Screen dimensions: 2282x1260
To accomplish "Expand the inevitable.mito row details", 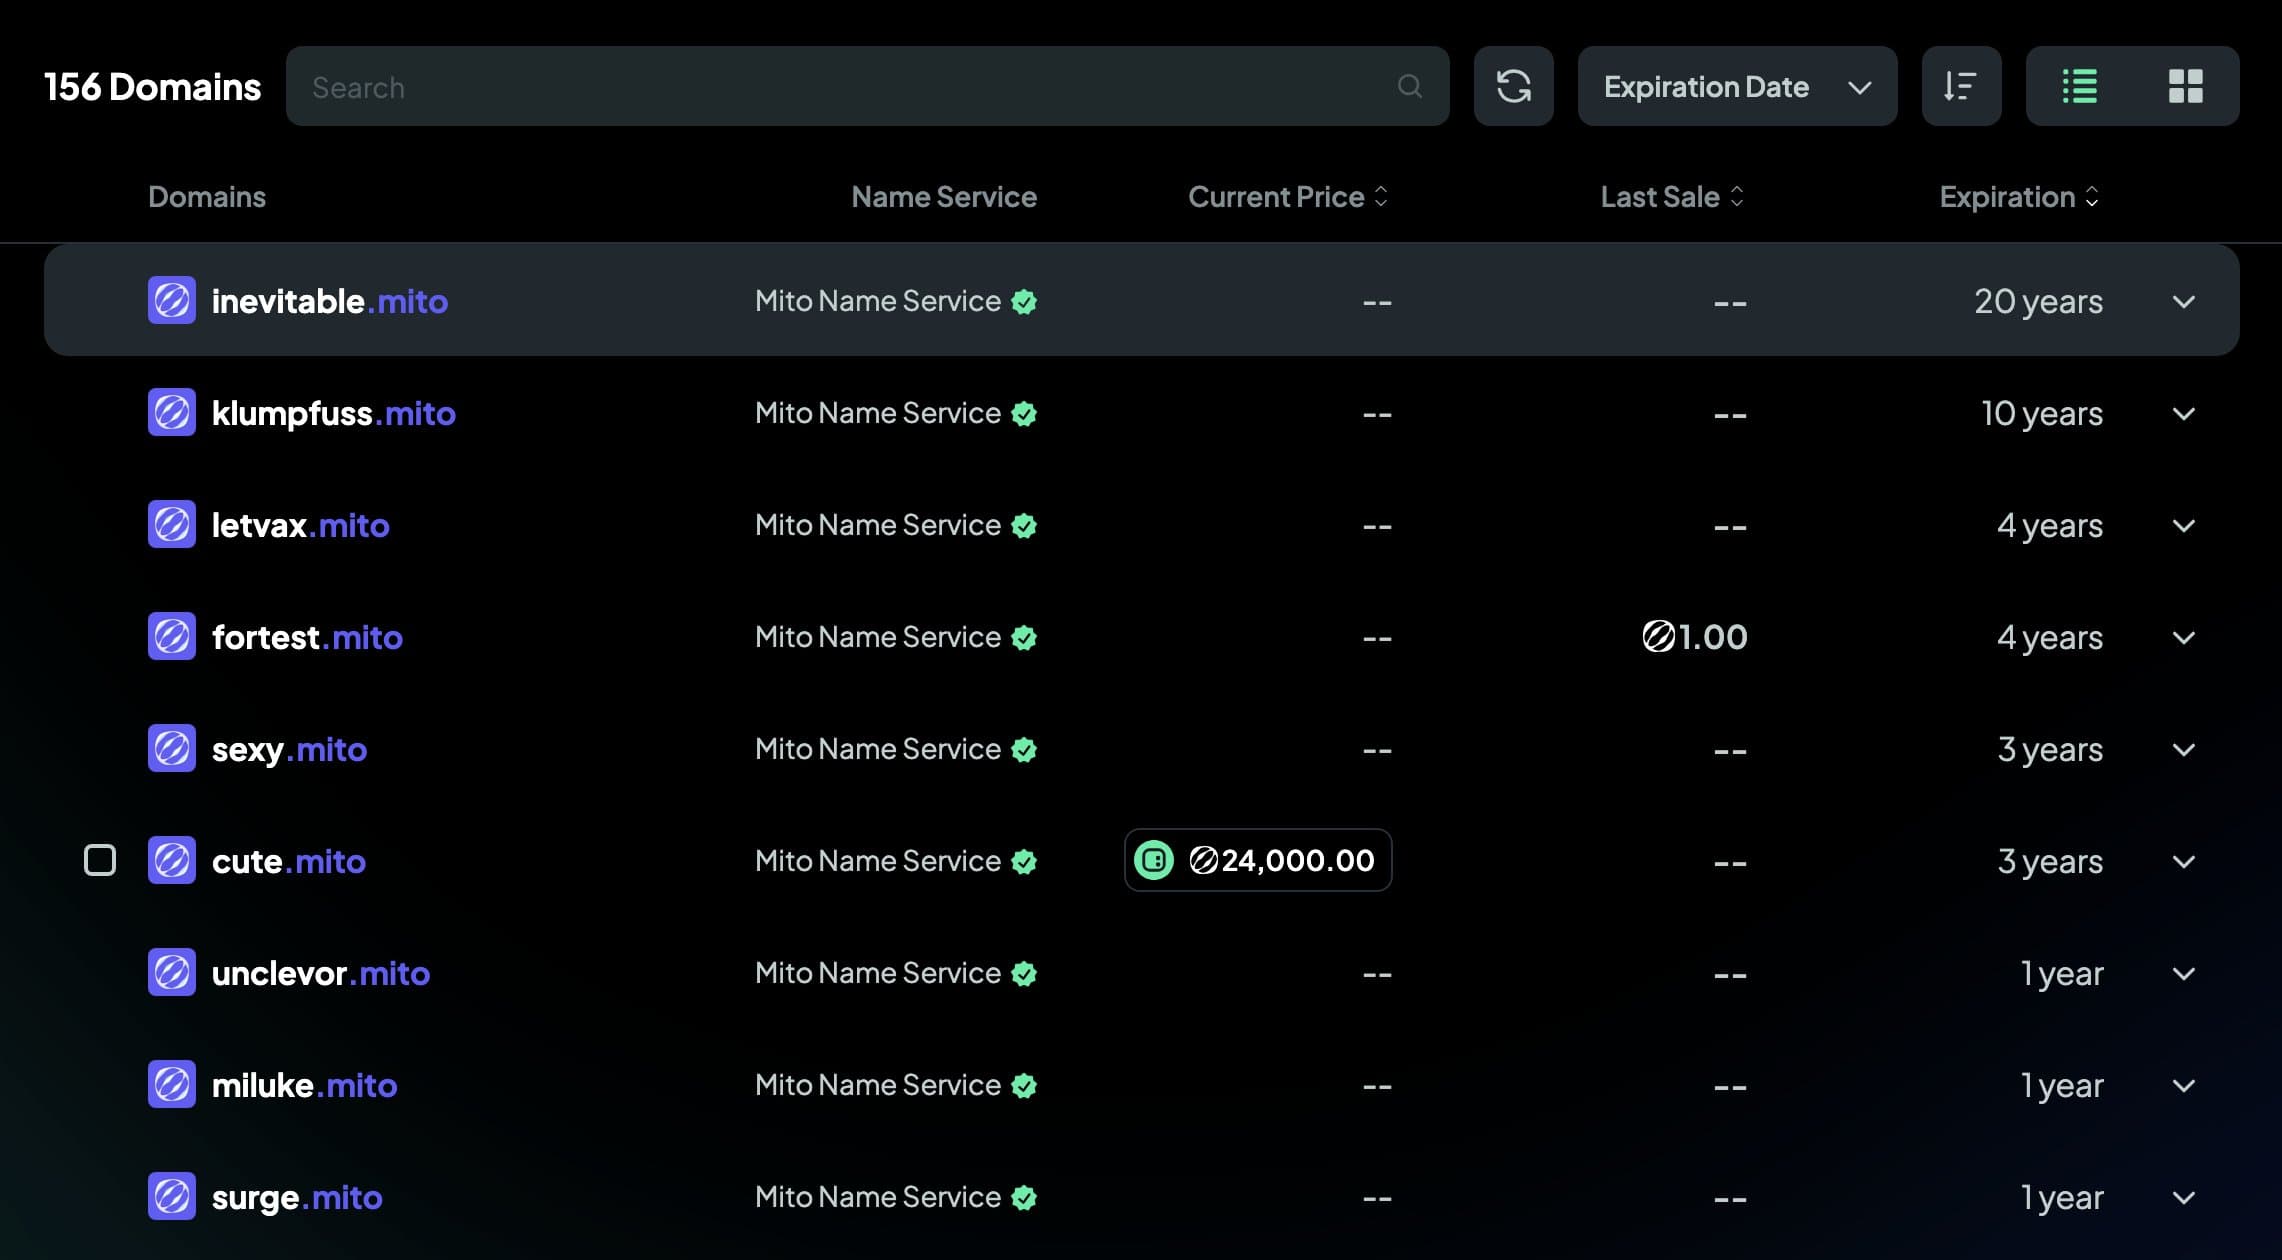I will coord(2184,301).
